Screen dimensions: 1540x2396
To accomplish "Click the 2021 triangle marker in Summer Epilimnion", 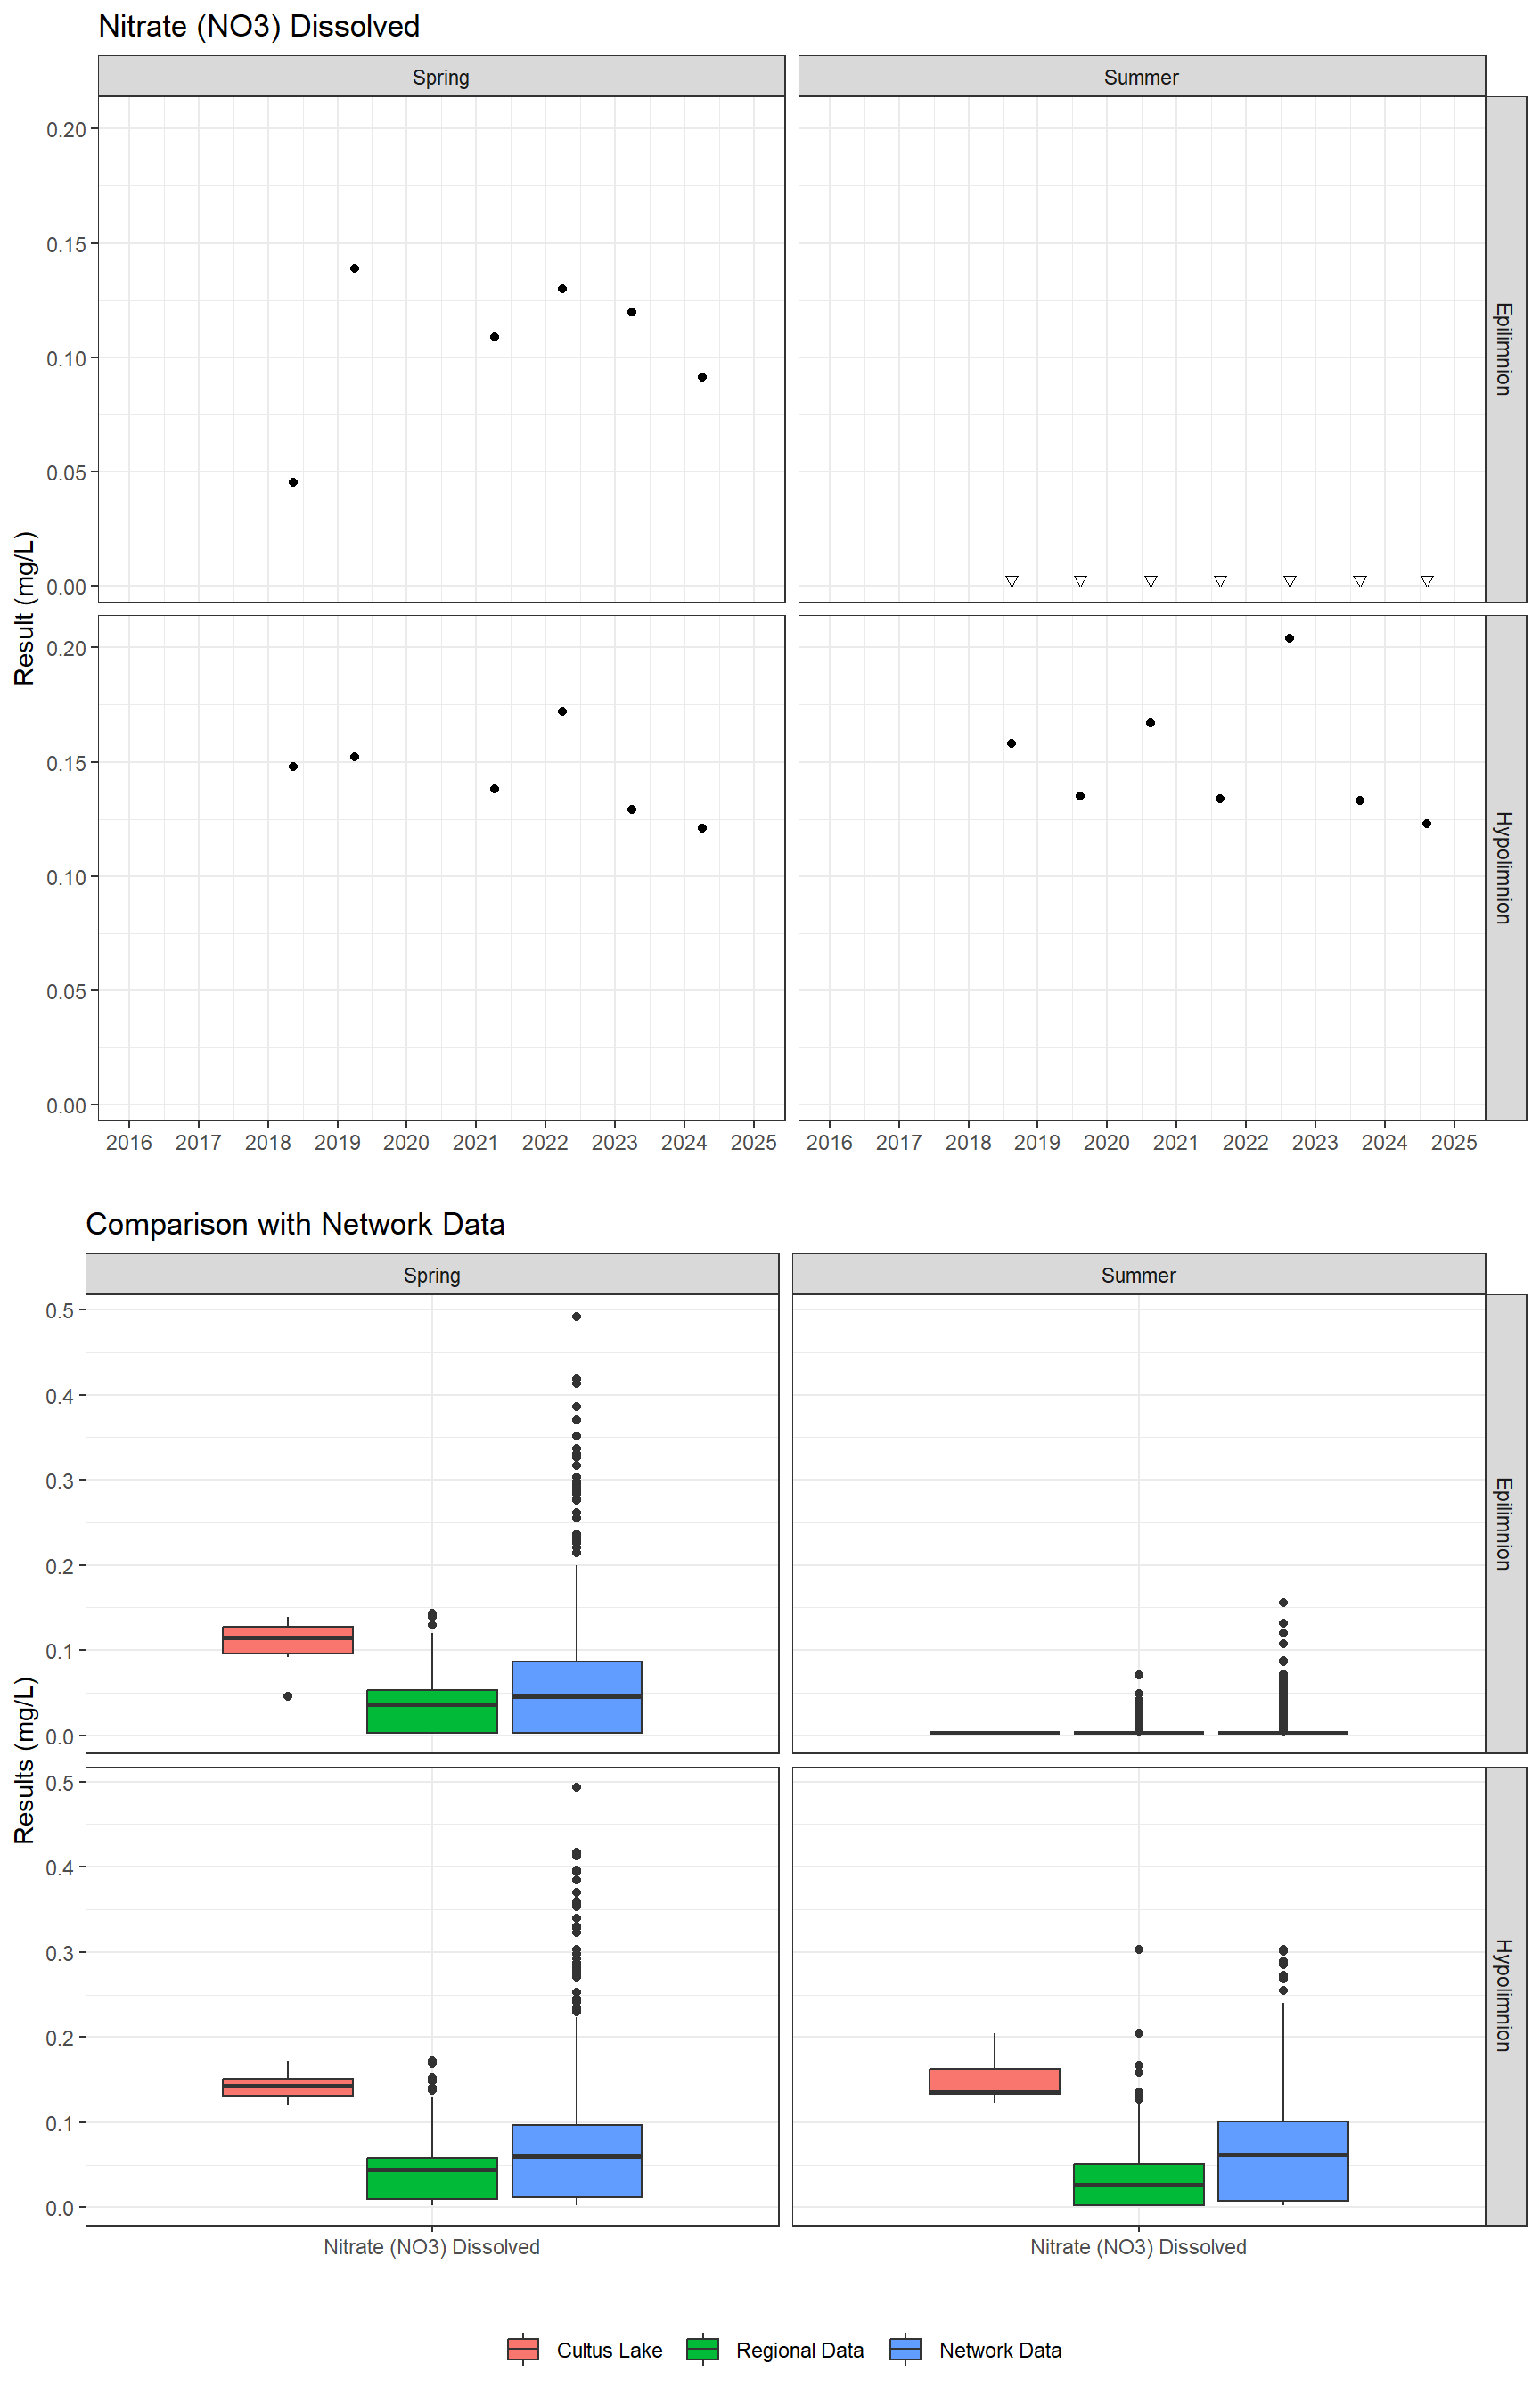I will [1221, 581].
